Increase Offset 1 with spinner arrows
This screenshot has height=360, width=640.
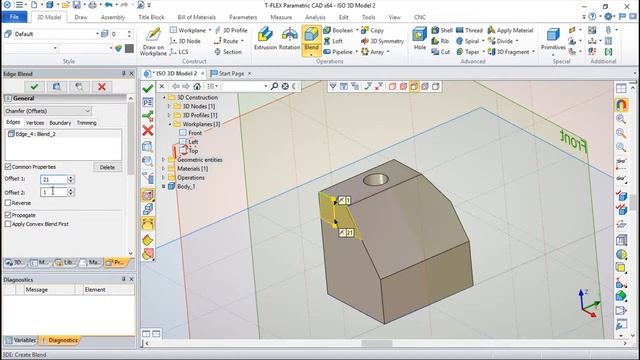[x=71, y=178]
